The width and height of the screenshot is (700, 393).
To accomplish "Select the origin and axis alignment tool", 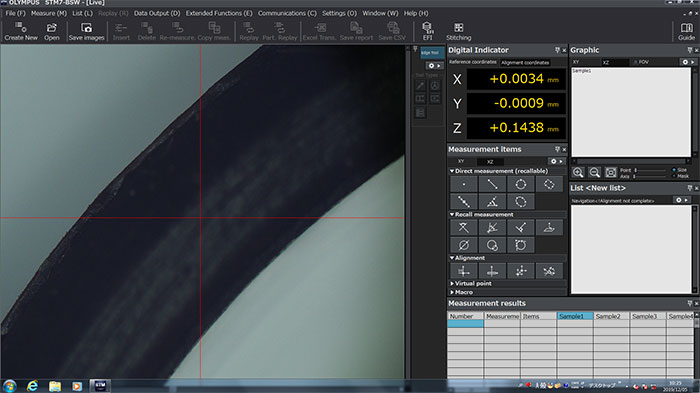I will 464,271.
